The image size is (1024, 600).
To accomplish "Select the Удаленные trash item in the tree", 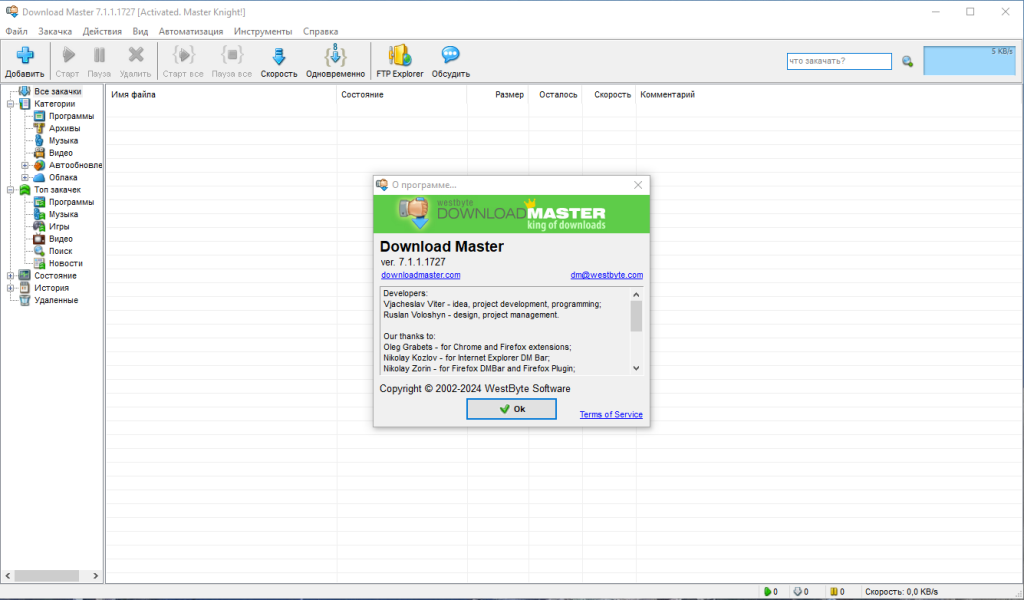I will (x=56, y=300).
